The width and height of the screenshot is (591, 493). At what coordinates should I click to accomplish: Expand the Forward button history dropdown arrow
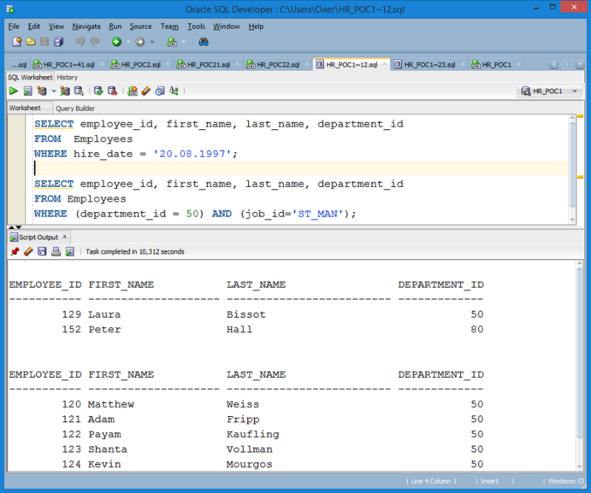pos(152,42)
